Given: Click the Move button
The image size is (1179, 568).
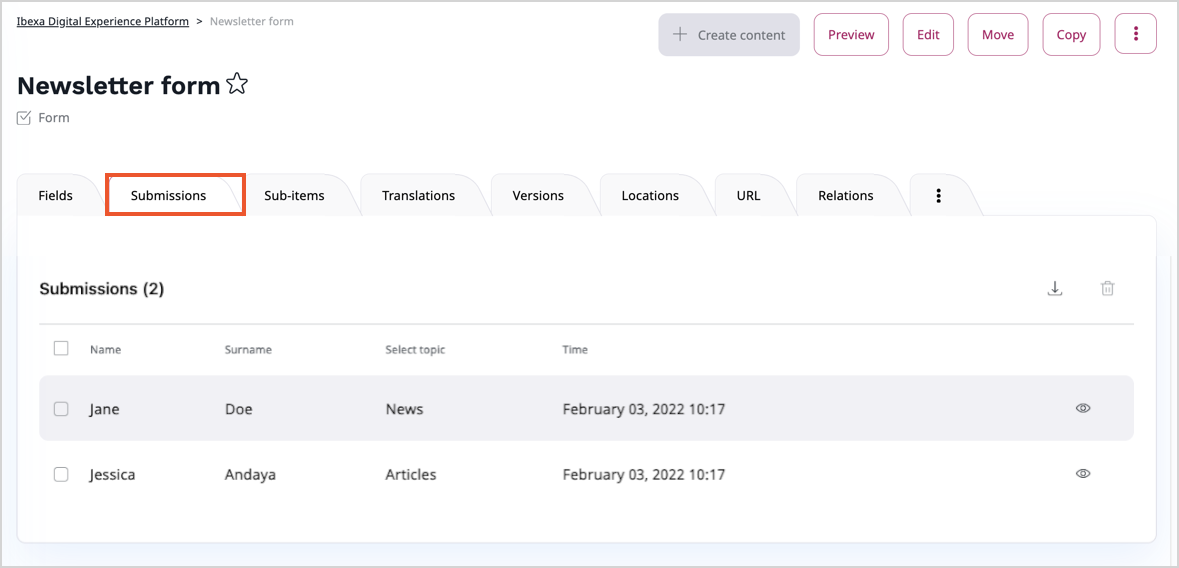Looking at the screenshot, I should (997, 34).
